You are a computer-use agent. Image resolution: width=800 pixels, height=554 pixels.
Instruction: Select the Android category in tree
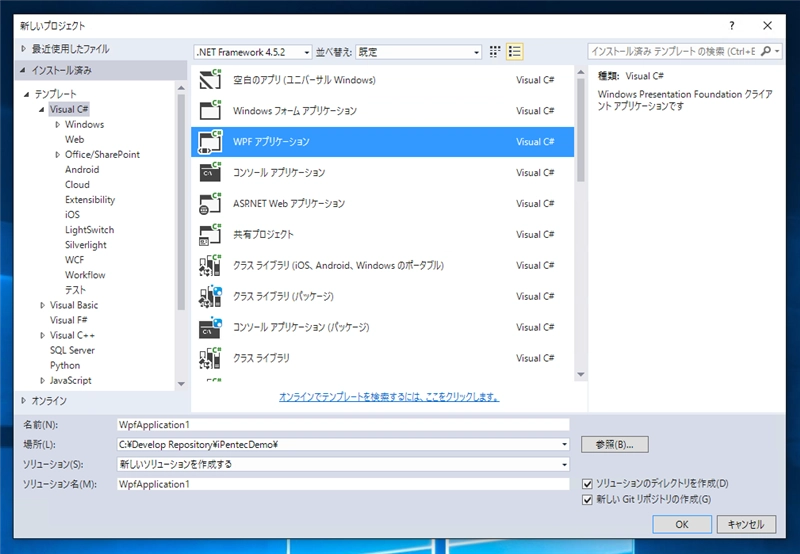point(82,169)
